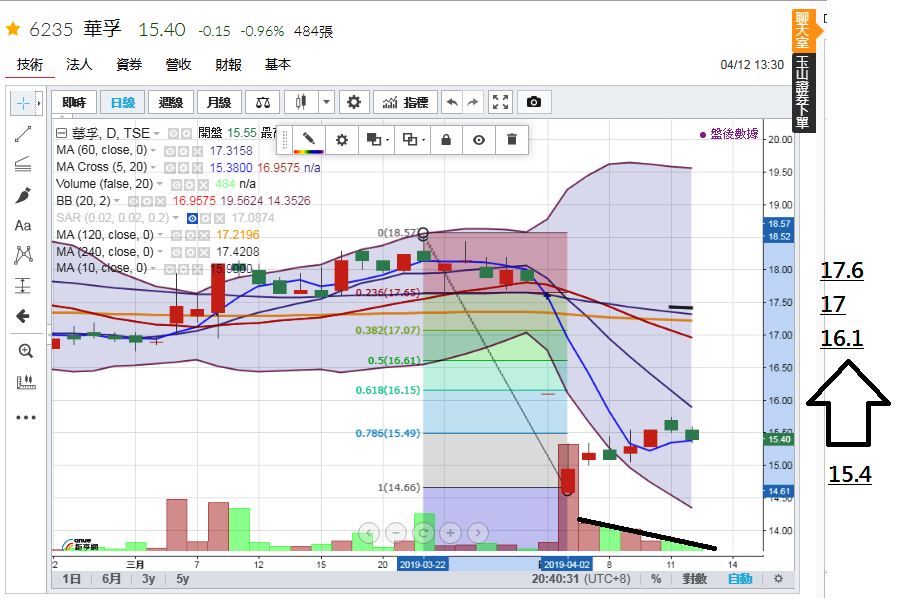Show the hidden SAR indicator

[x=192, y=218]
